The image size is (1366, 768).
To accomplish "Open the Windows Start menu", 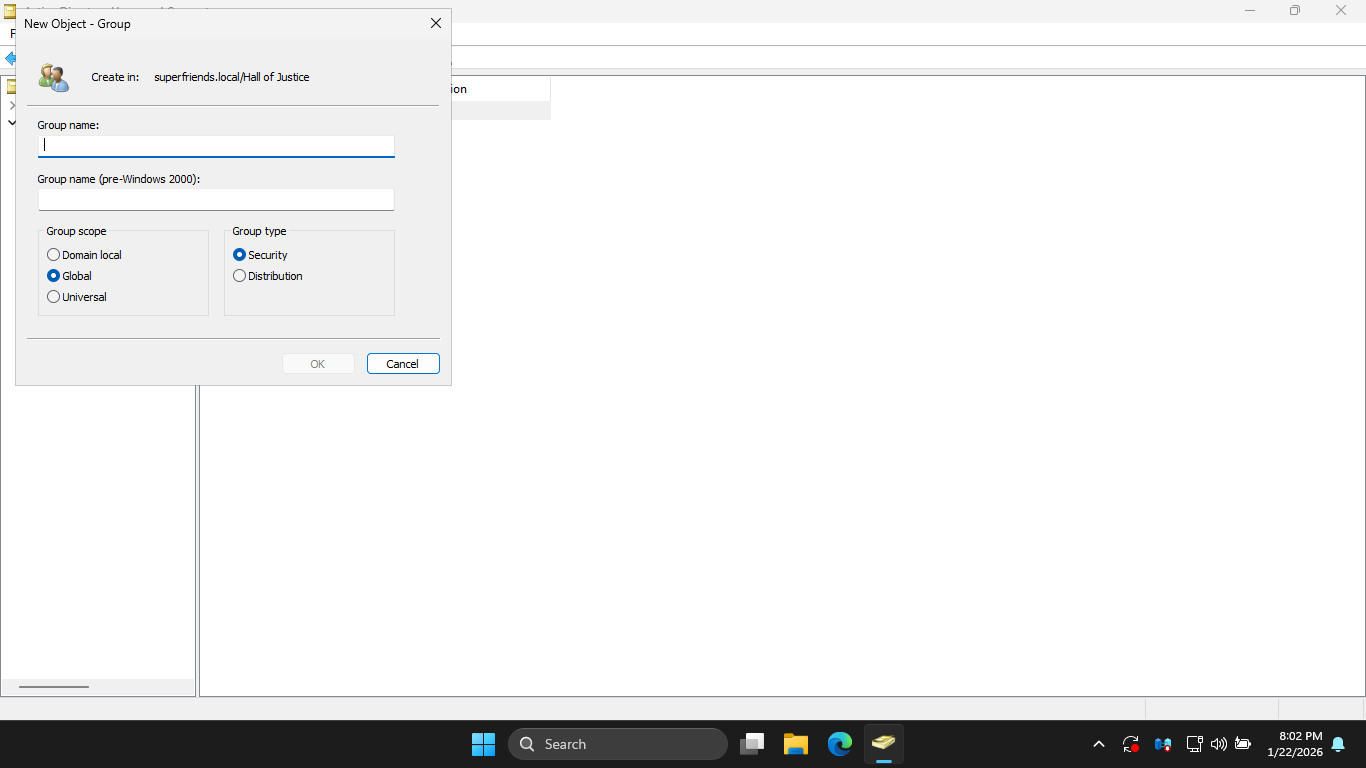I will point(483,744).
